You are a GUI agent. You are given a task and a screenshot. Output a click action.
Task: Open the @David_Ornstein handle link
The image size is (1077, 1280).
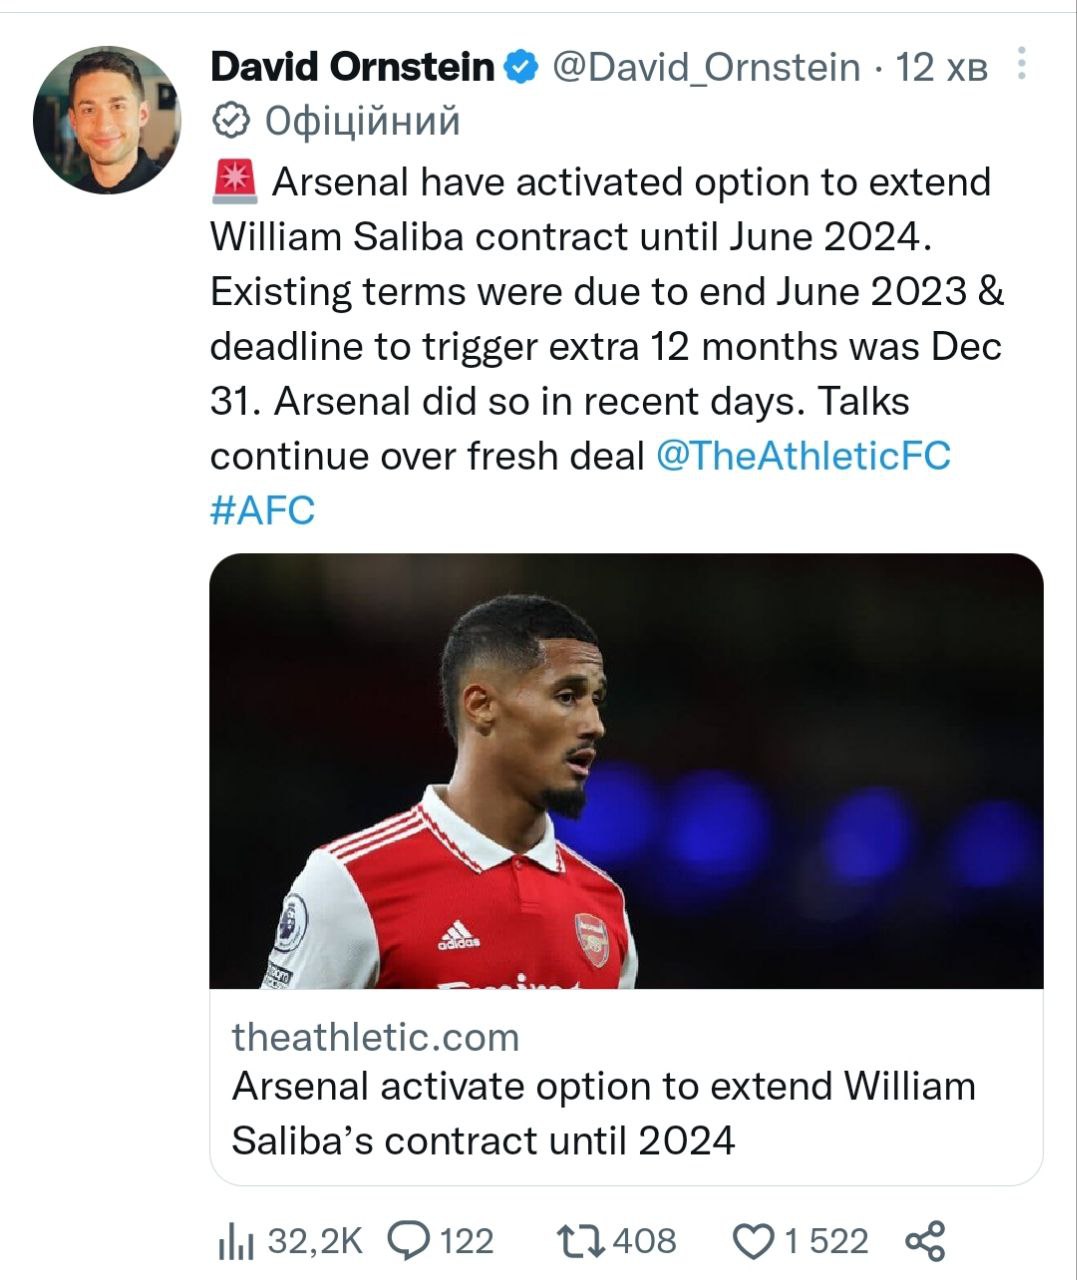[706, 67]
